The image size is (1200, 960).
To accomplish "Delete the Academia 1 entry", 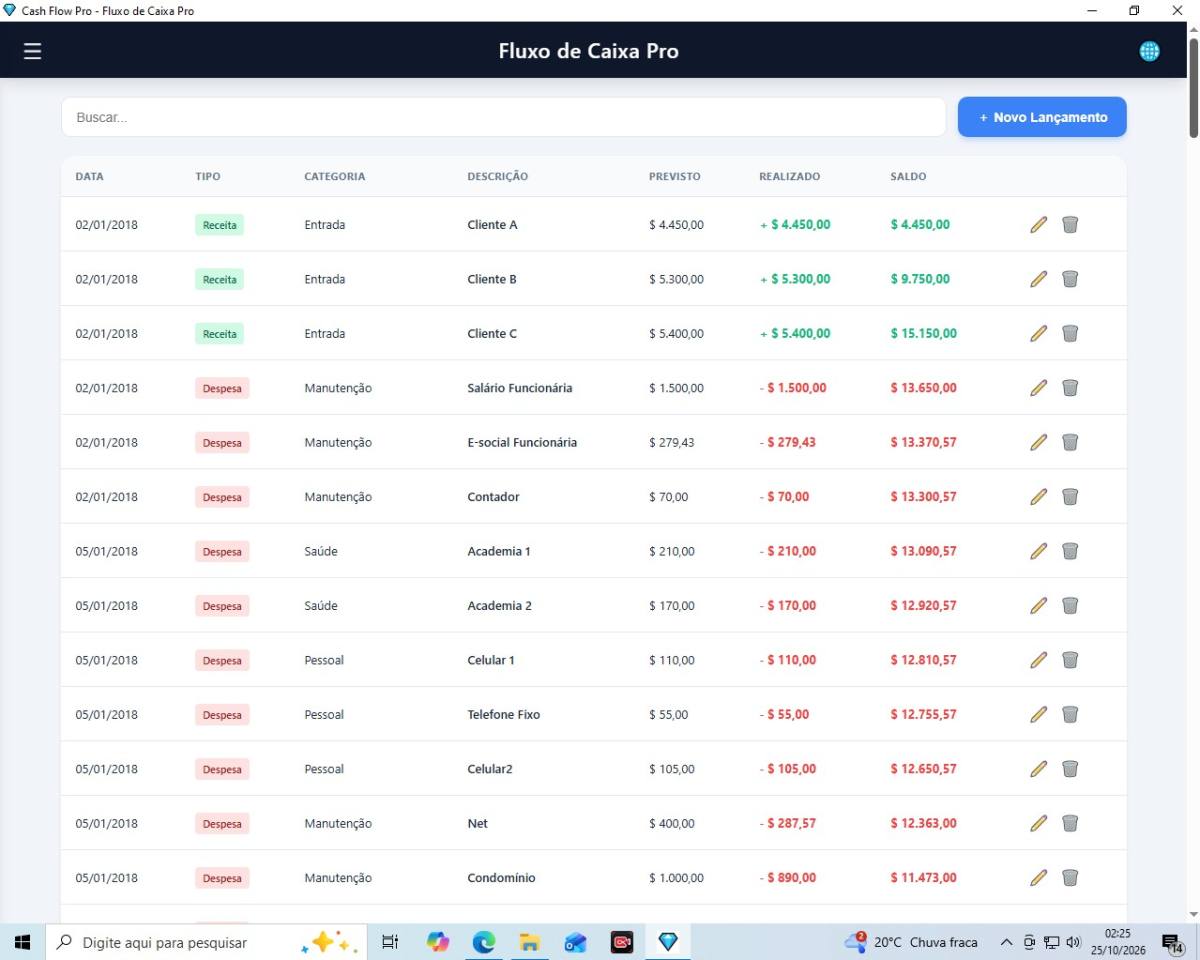I will click(1070, 551).
